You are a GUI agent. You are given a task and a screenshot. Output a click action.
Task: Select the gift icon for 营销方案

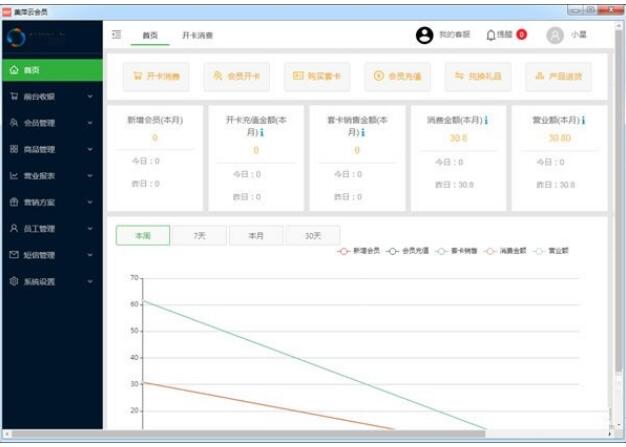tap(14, 202)
